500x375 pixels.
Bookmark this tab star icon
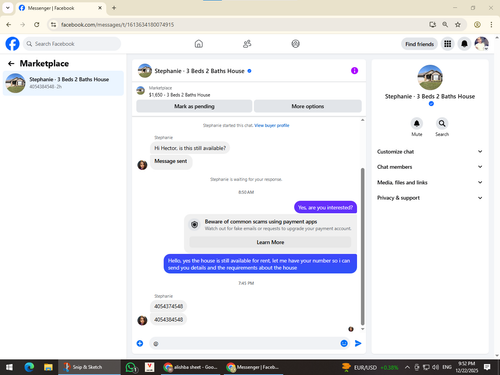pyautogui.click(x=458, y=24)
